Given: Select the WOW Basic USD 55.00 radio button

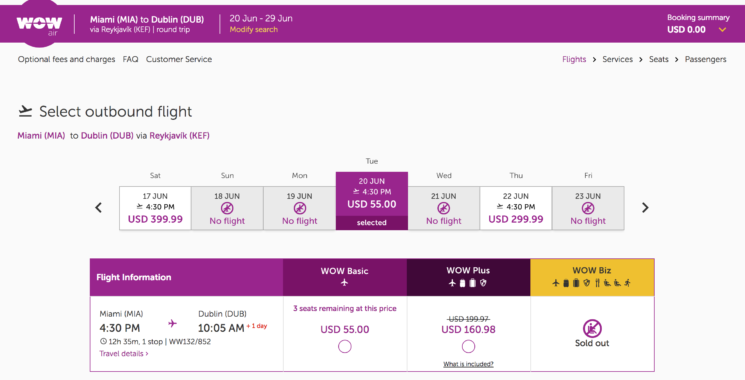Looking at the screenshot, I should click(x=344, y=347).
